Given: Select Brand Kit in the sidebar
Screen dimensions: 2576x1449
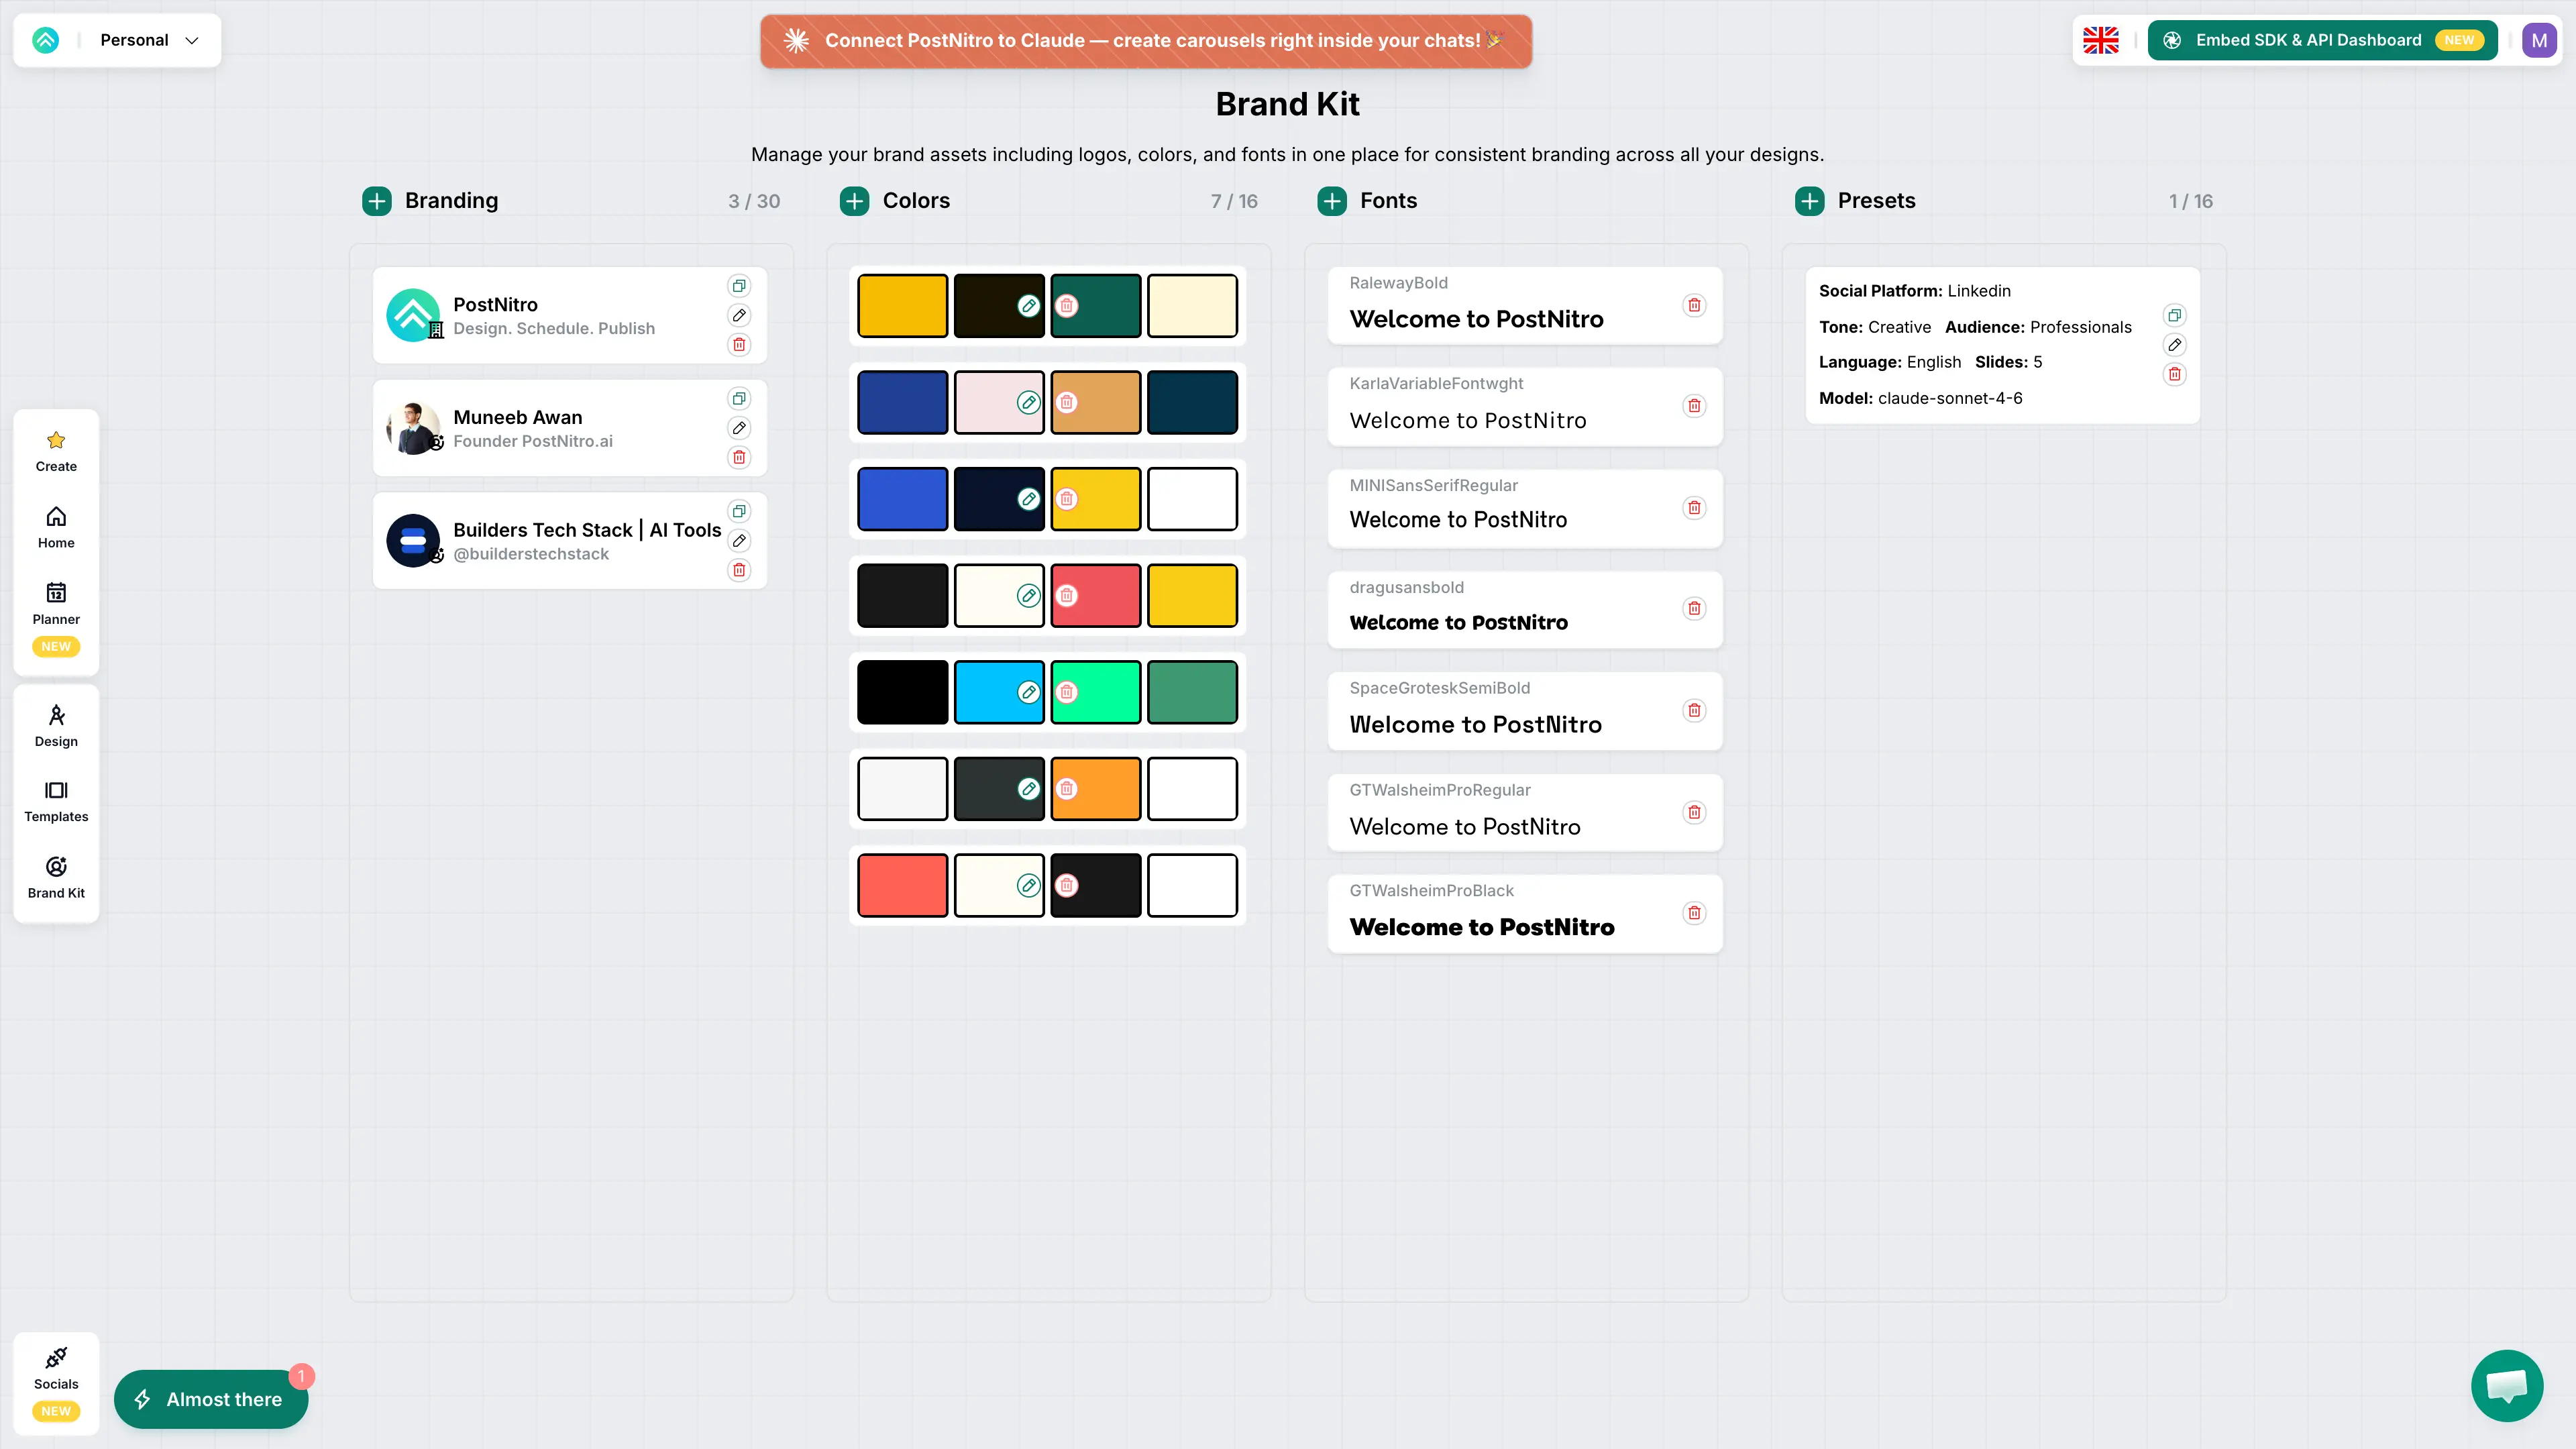Looking at the screenshot, I should coord(56,878).
